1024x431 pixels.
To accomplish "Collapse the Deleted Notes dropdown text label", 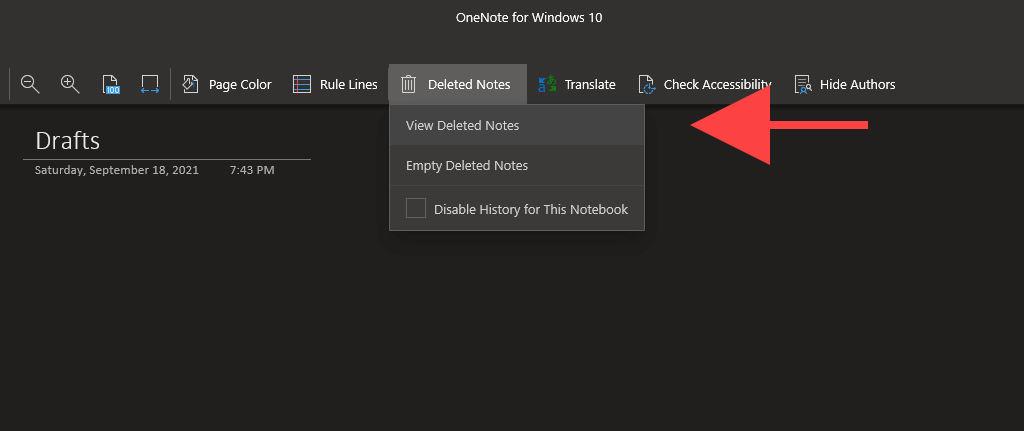I will (469, 85).
